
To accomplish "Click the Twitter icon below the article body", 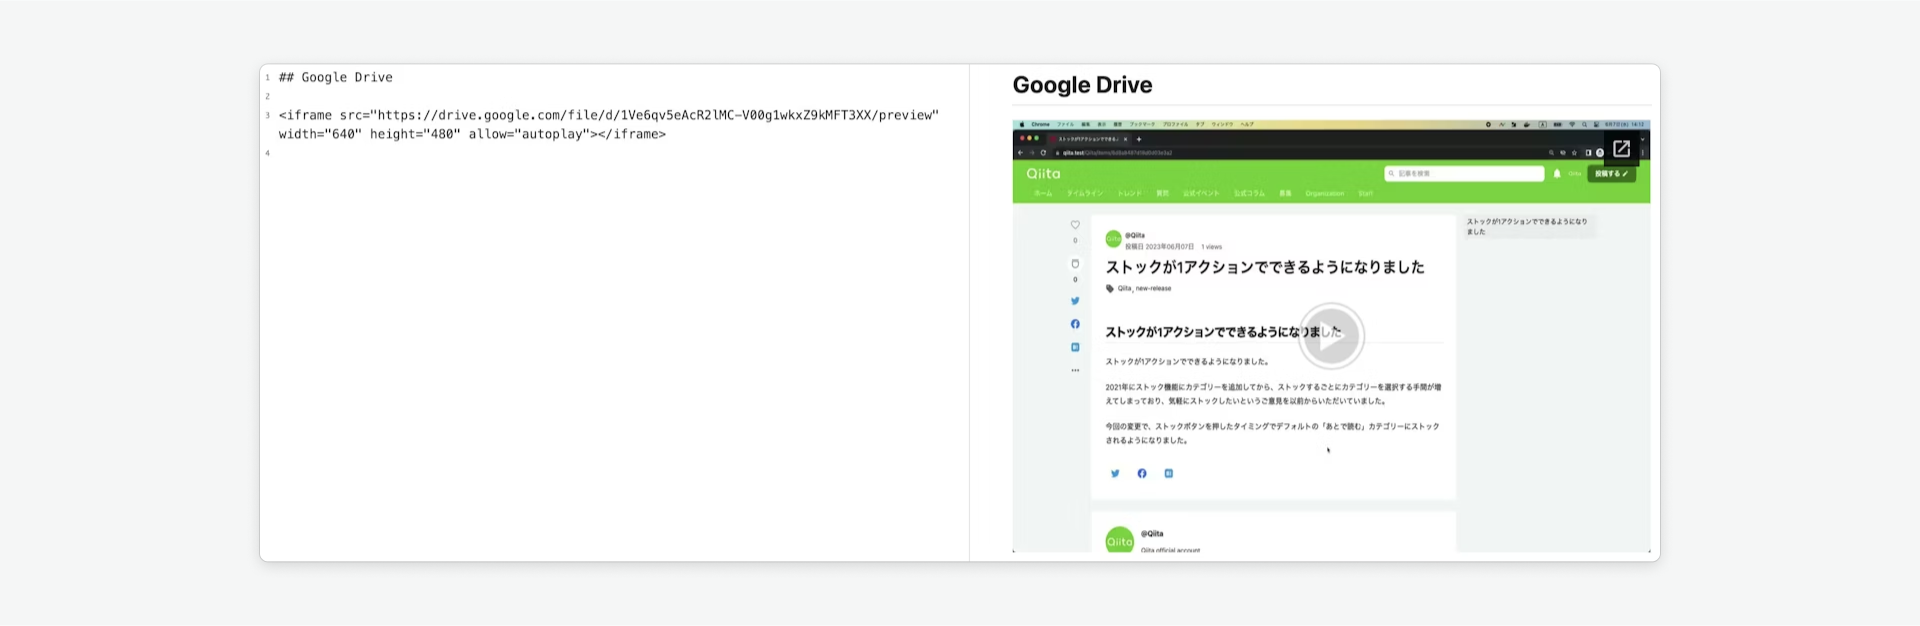I will [x=1115, y=474].
